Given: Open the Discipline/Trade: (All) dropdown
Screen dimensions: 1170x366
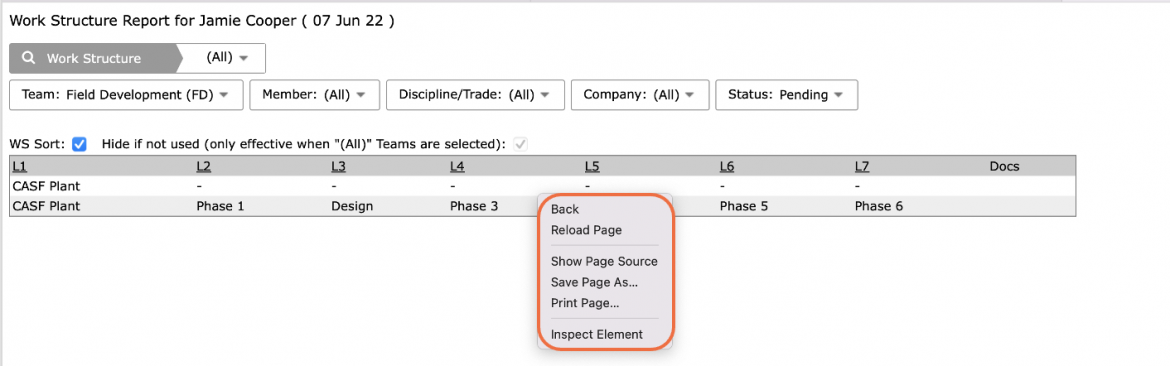Looking at the screenshot, I should [475, 95].
